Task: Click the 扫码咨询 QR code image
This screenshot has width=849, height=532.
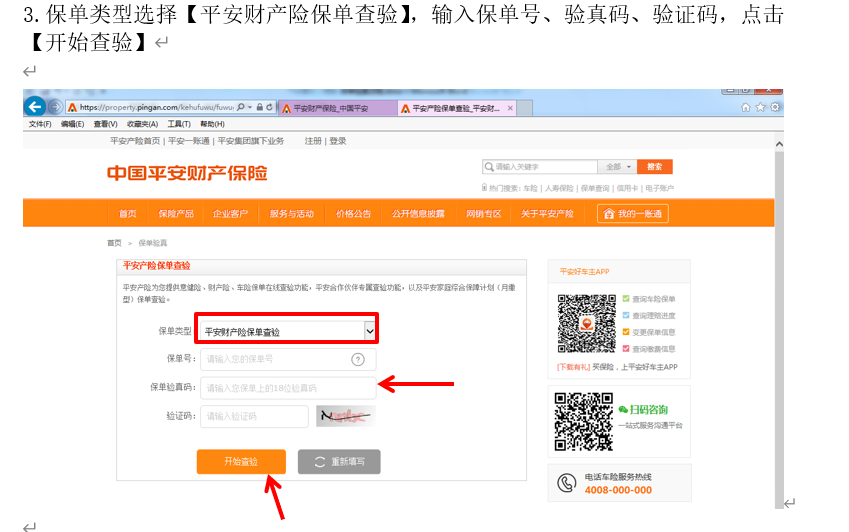Action: tap(584, 421)
